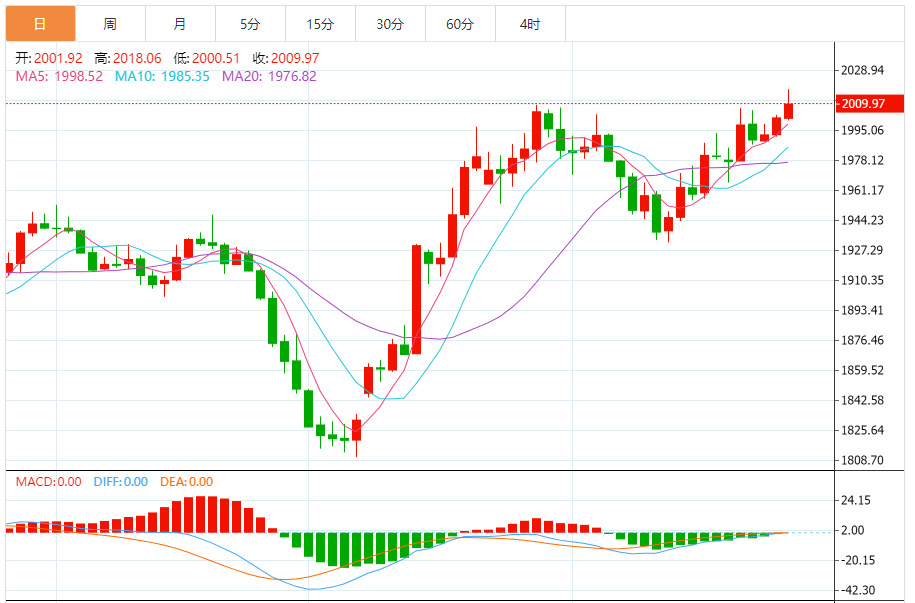Click the DEA:0.00 label

coord(187,482)
